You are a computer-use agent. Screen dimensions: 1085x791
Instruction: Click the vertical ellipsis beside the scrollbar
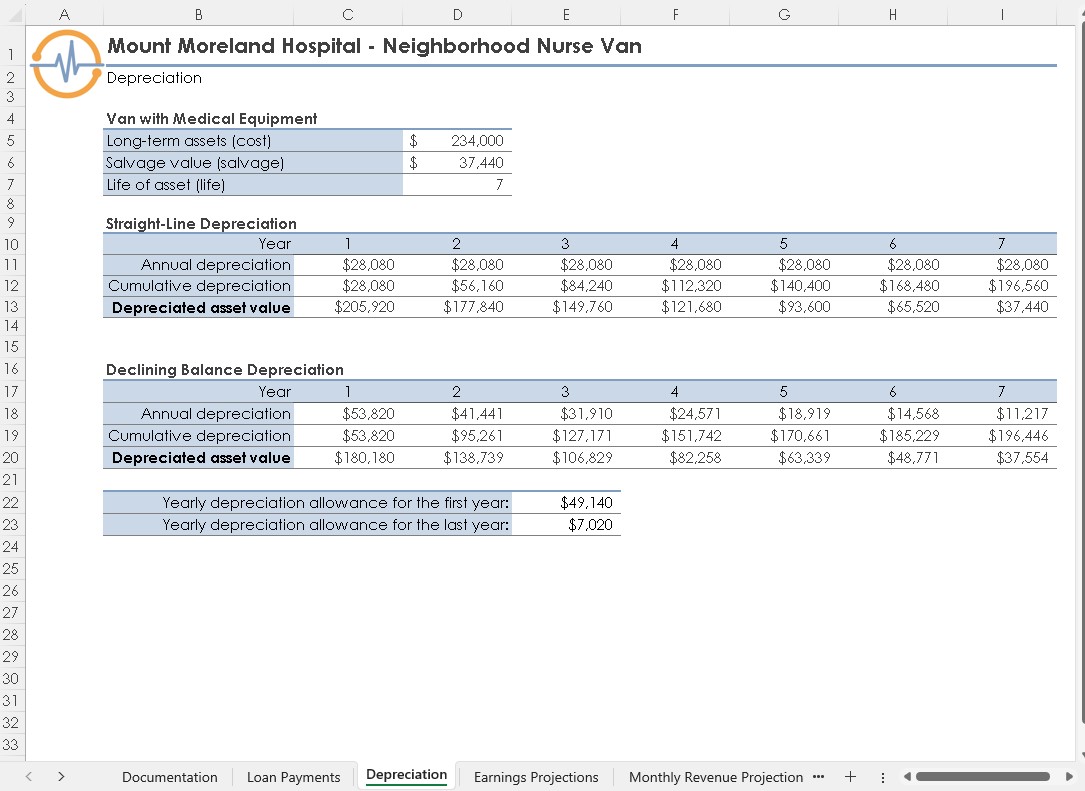point(882,777)
